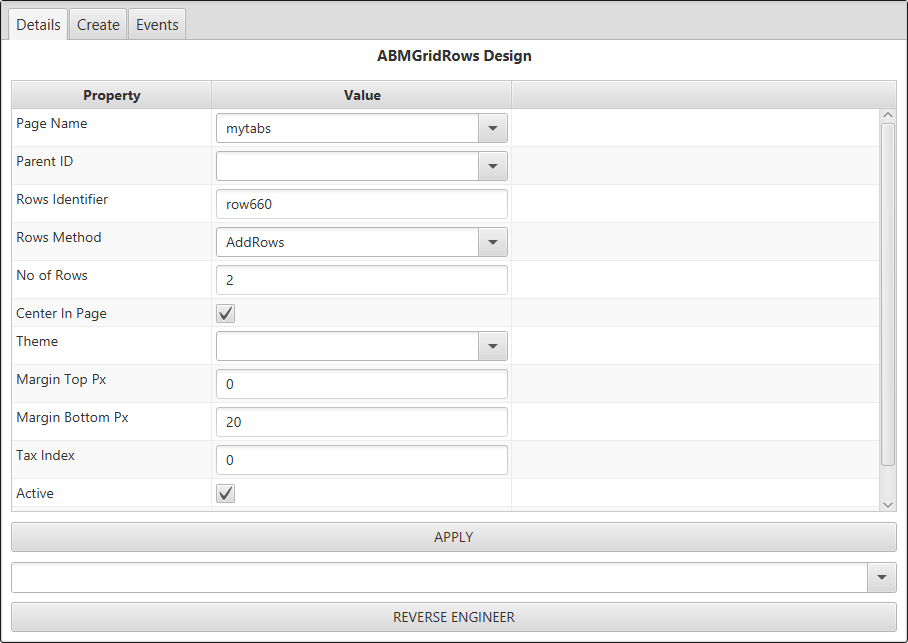
Task: Click the No of Rows field
Action: tap(361, 280)
